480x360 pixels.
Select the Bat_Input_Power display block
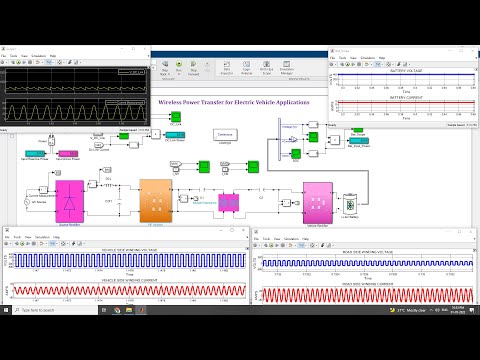359,141
